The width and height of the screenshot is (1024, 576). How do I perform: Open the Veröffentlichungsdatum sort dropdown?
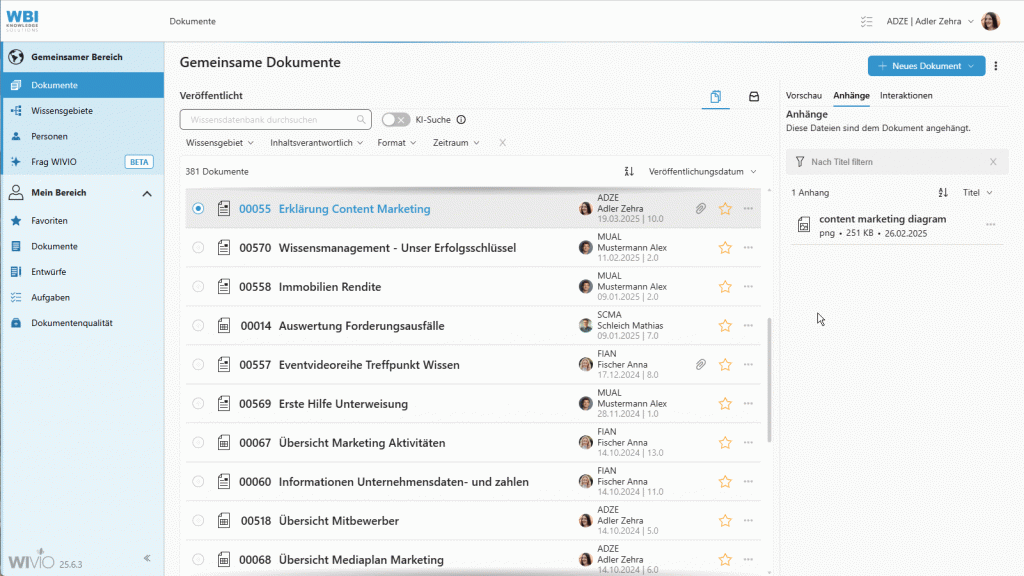pos(702,171)
